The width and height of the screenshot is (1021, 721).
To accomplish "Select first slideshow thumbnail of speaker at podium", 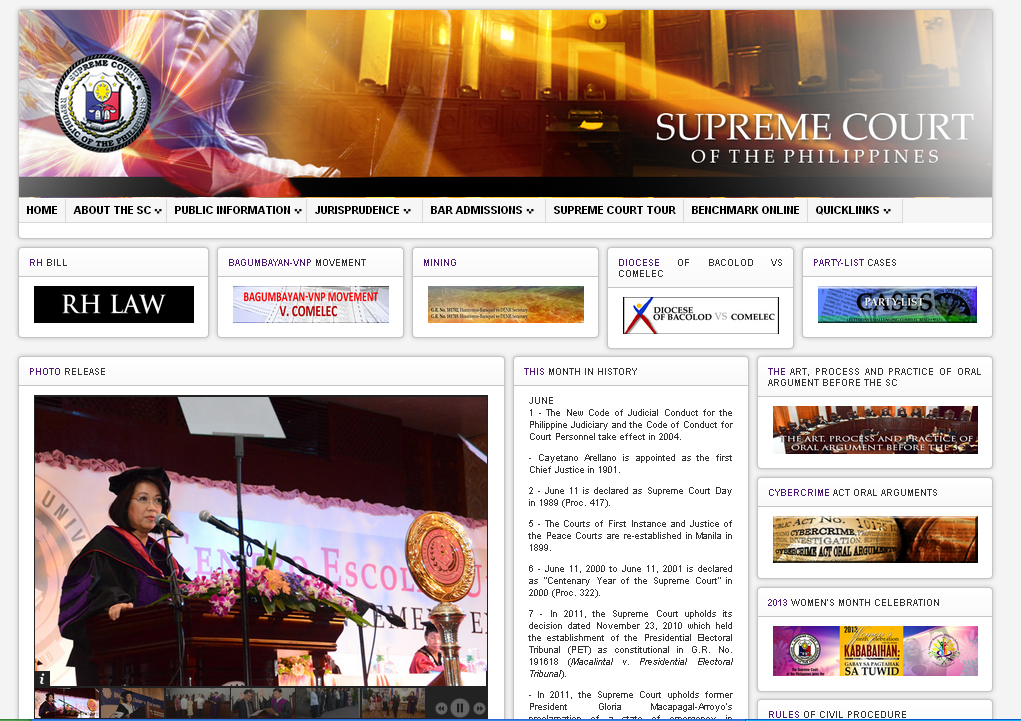I will [x=66, y=703].
